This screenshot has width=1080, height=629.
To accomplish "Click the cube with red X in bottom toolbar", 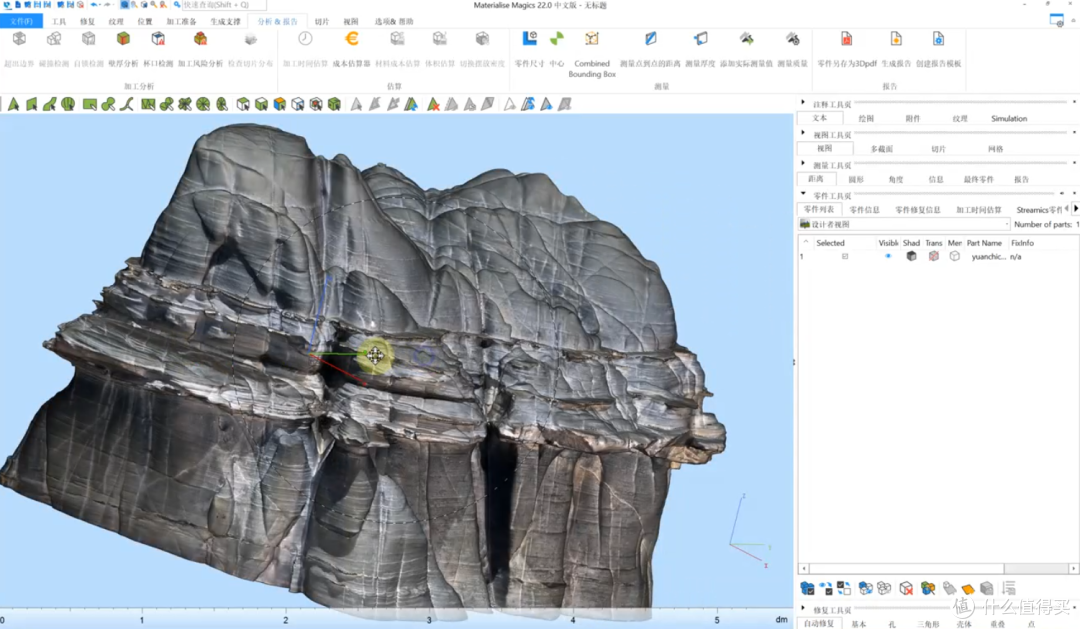I will coord(906,588).
